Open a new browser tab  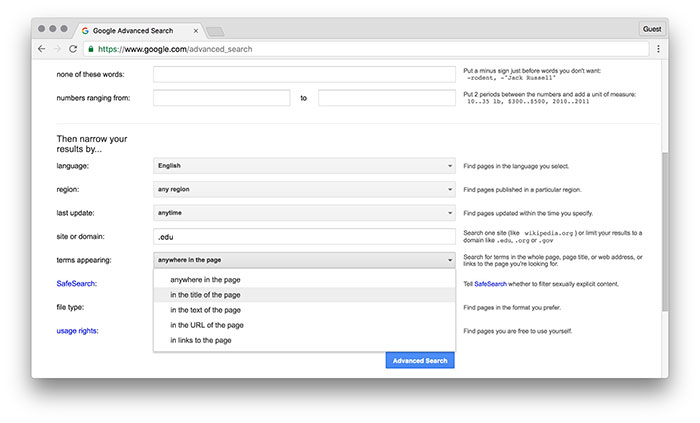point(215,31)
